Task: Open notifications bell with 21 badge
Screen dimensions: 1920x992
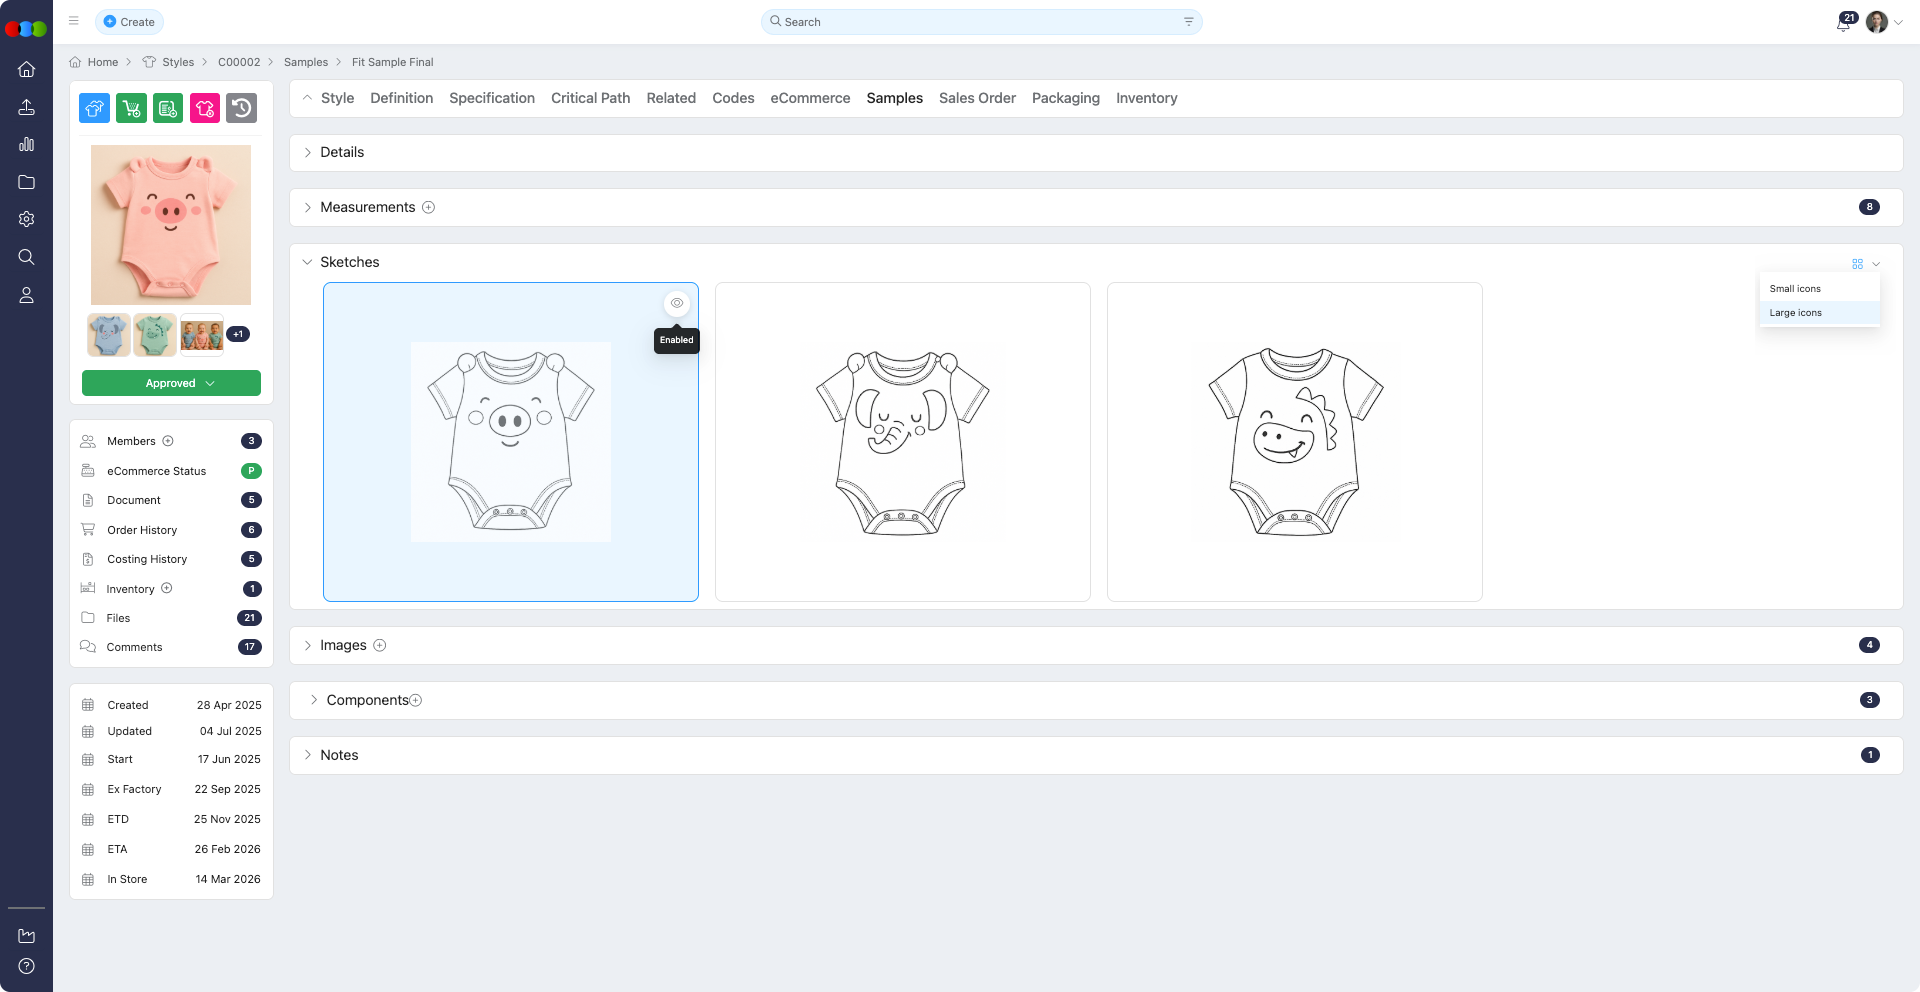Action: (x=1843, y=23)
